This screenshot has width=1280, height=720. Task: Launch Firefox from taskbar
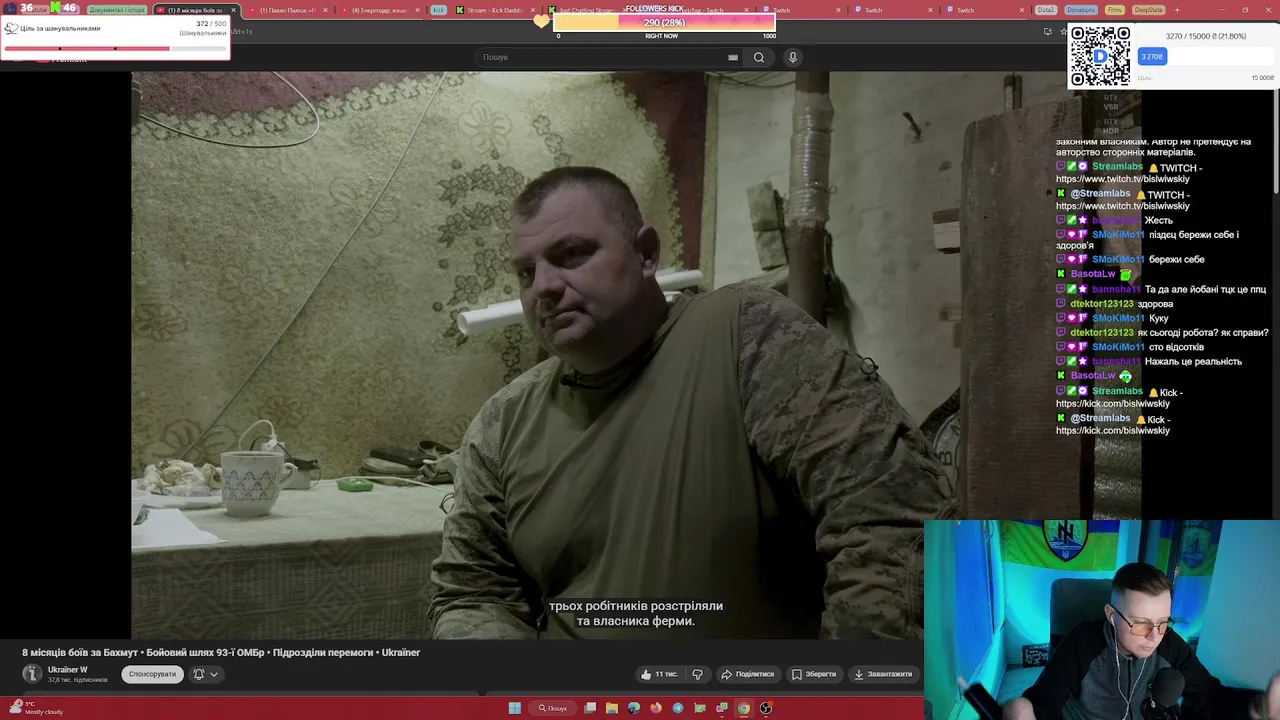click(656, 708)
